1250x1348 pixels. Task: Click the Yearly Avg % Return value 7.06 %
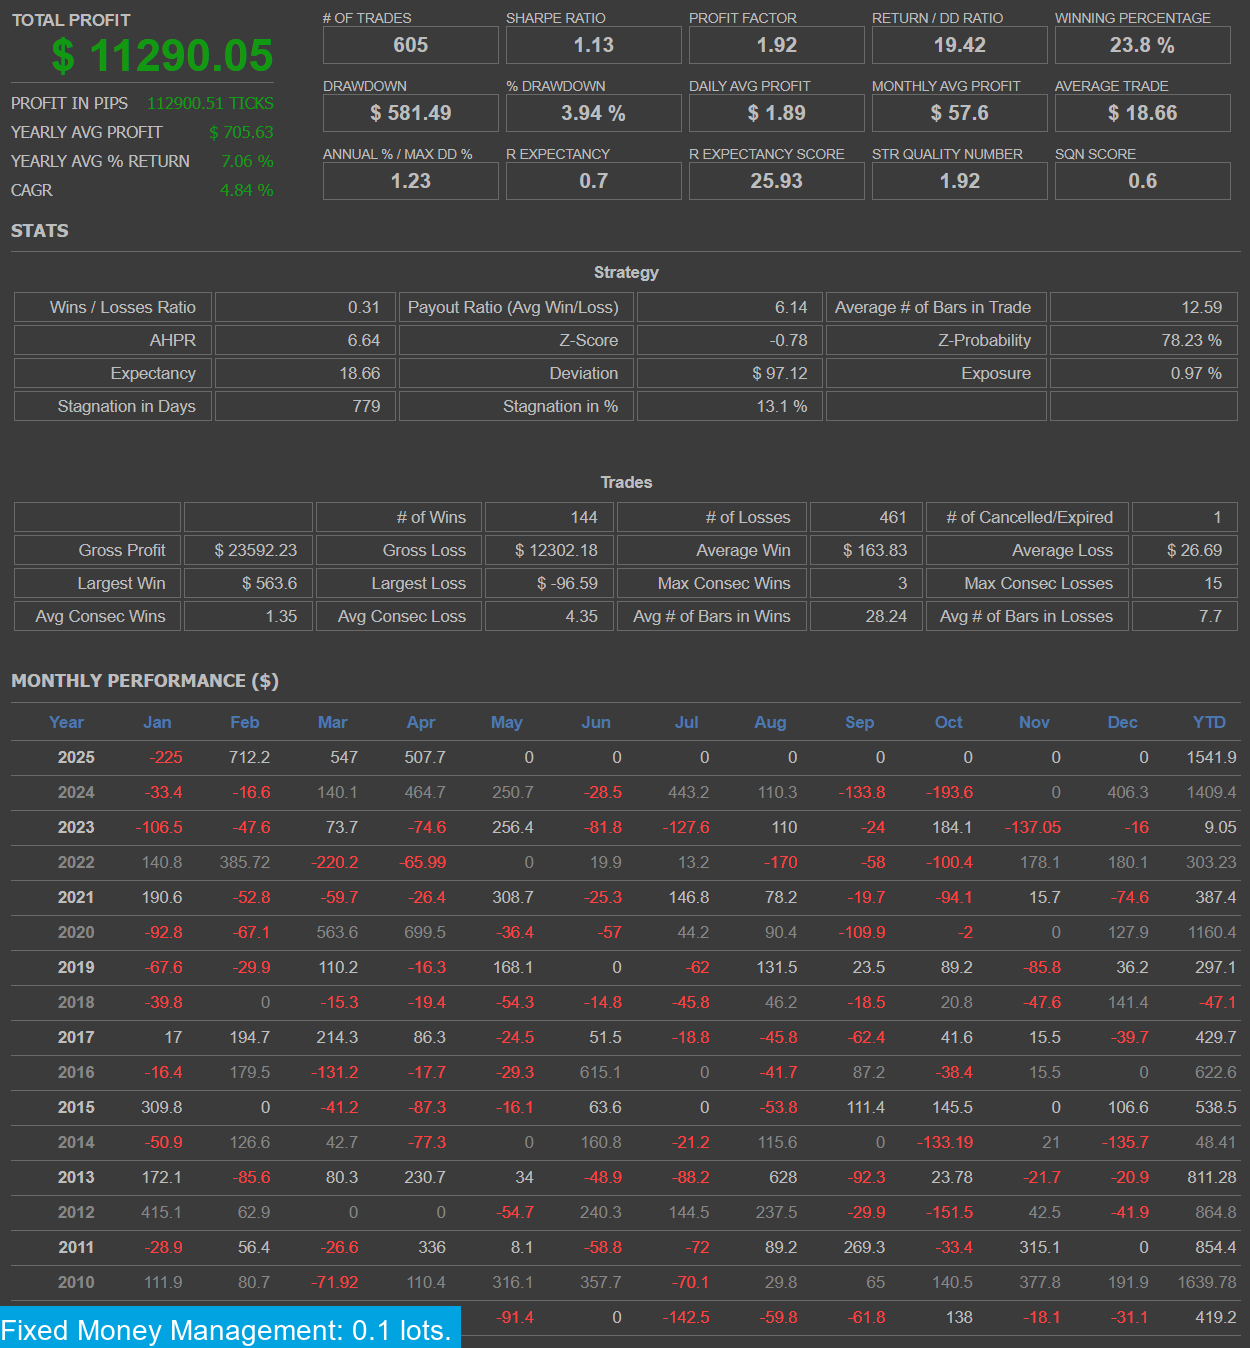(x=247, y=161)
